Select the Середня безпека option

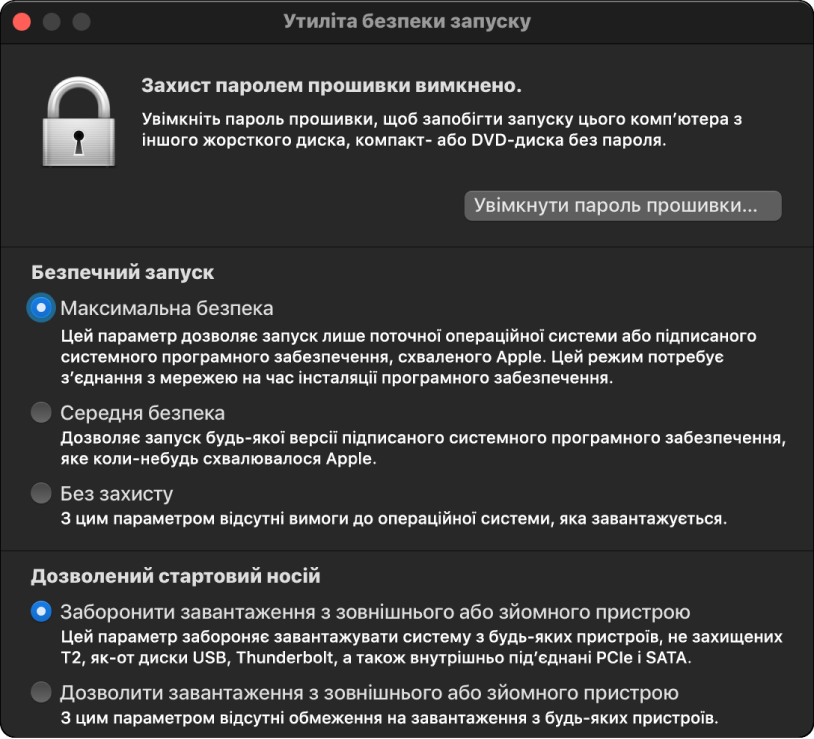tap(40, 412)
